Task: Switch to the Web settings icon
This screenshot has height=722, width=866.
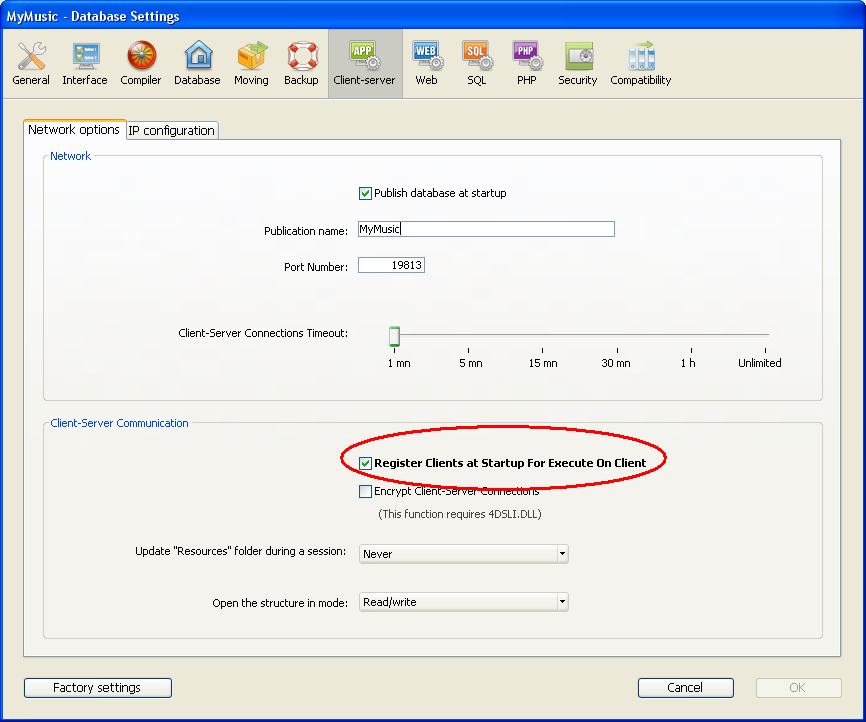Action: pyautogui.click(x=426, y=64)
